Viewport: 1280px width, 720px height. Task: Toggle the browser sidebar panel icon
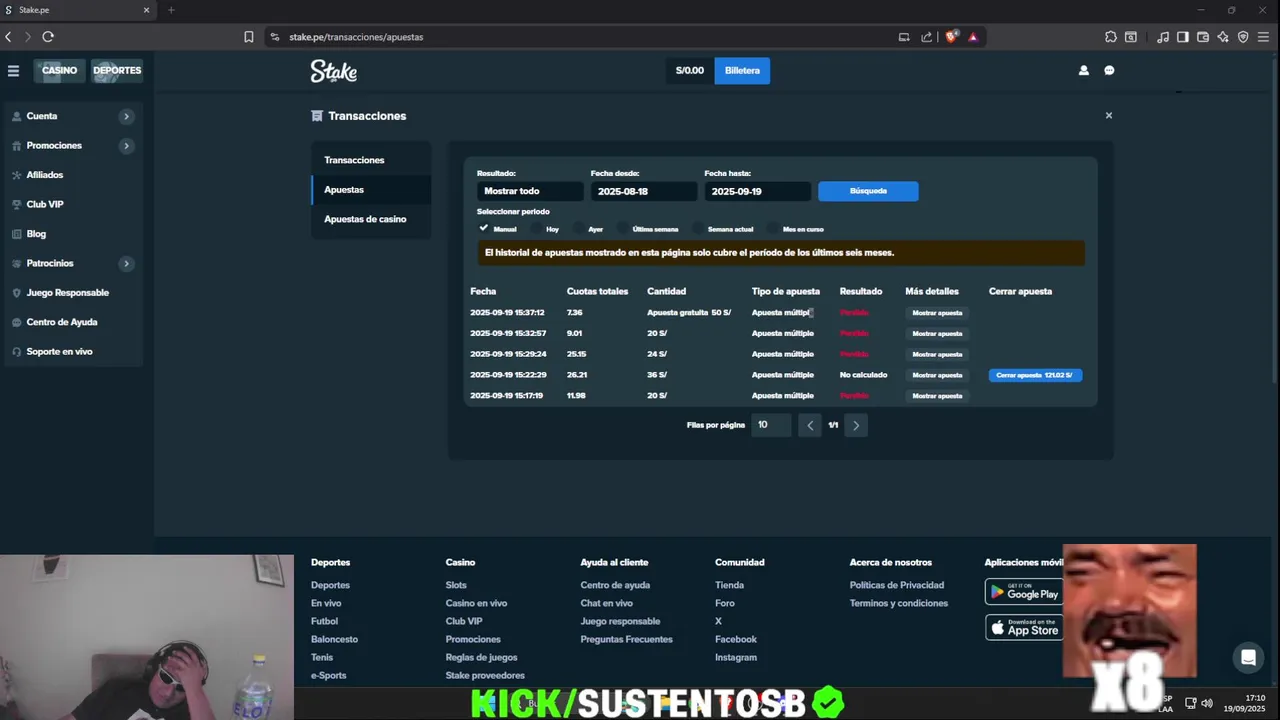tap(1183, 37)
